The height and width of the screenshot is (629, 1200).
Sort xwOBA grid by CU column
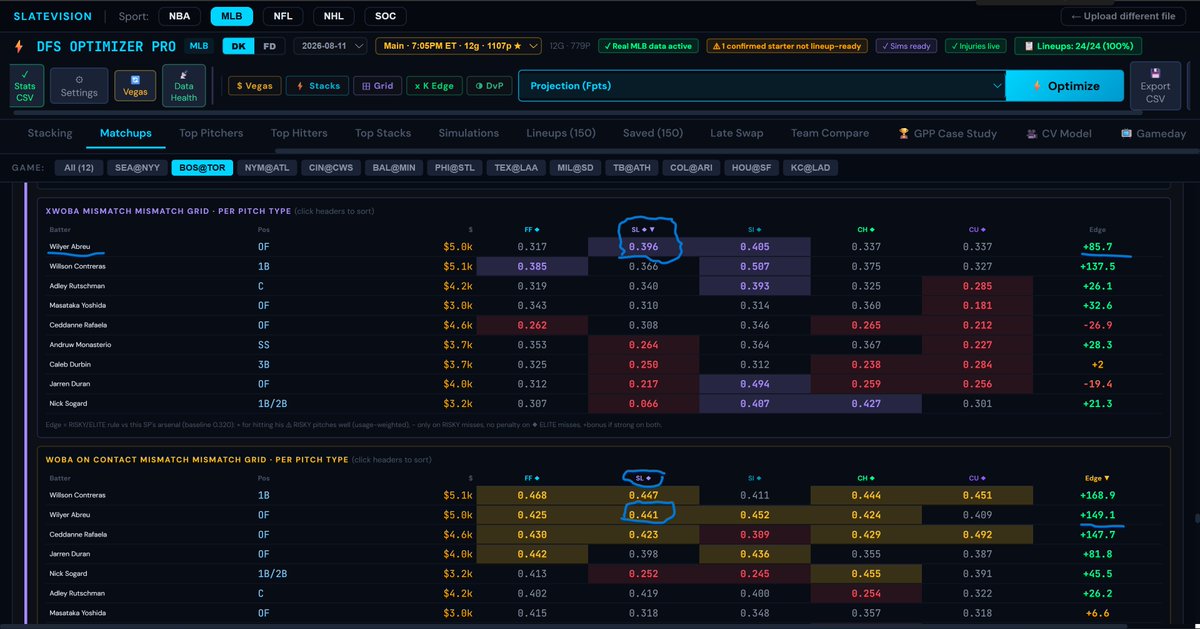[977, 229]
